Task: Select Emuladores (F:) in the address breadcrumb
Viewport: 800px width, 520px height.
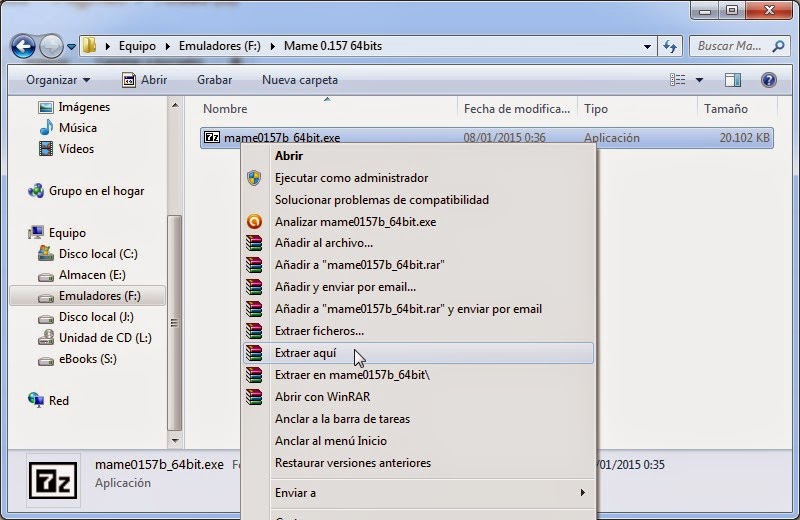Action: (x=219, y=46)
